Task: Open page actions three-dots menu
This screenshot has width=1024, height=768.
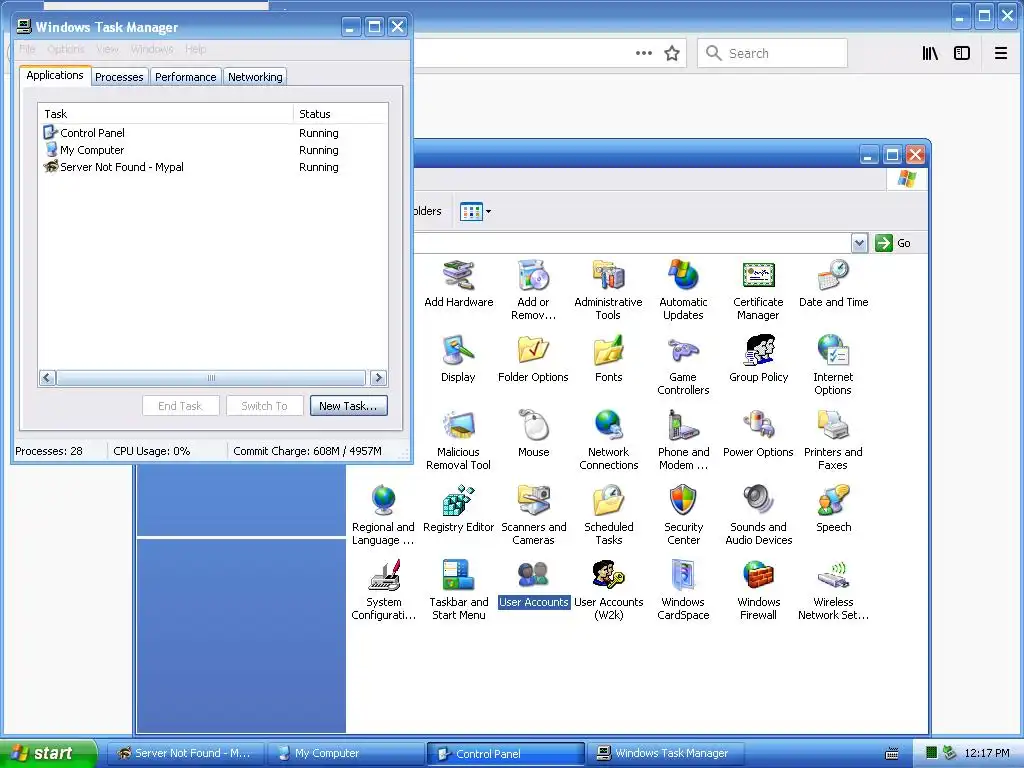Action: [644, 53]
